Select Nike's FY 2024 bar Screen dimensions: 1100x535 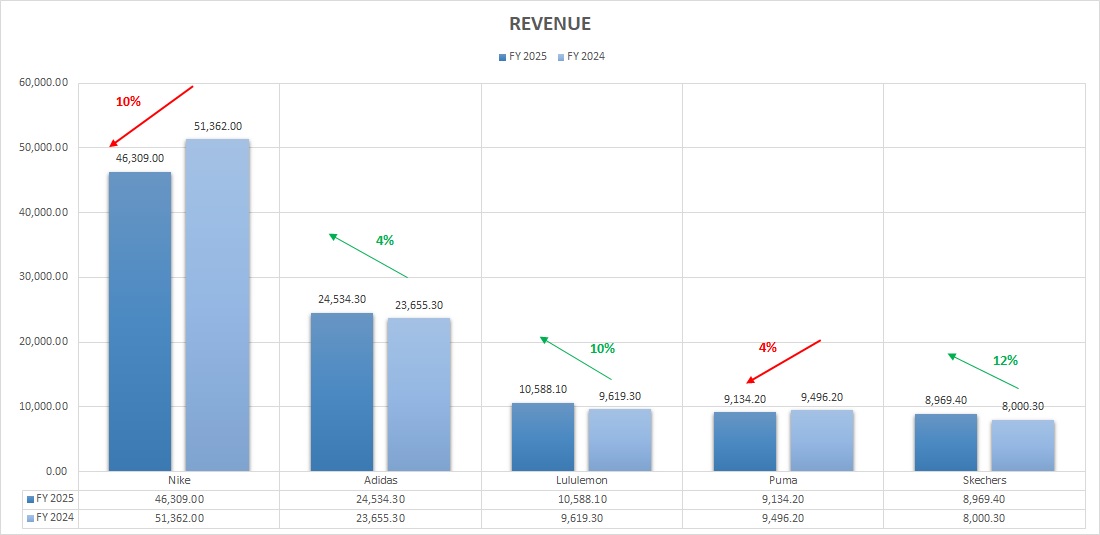pyautogui.click(x=217, y=305)
